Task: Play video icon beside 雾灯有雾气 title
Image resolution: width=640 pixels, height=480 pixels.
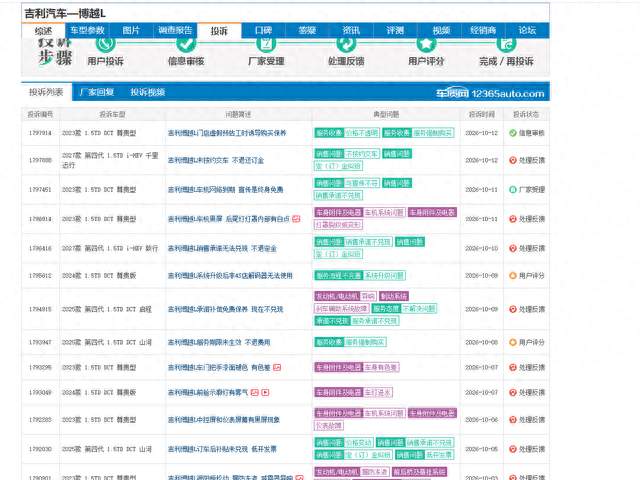Action: tap(265, 392)
